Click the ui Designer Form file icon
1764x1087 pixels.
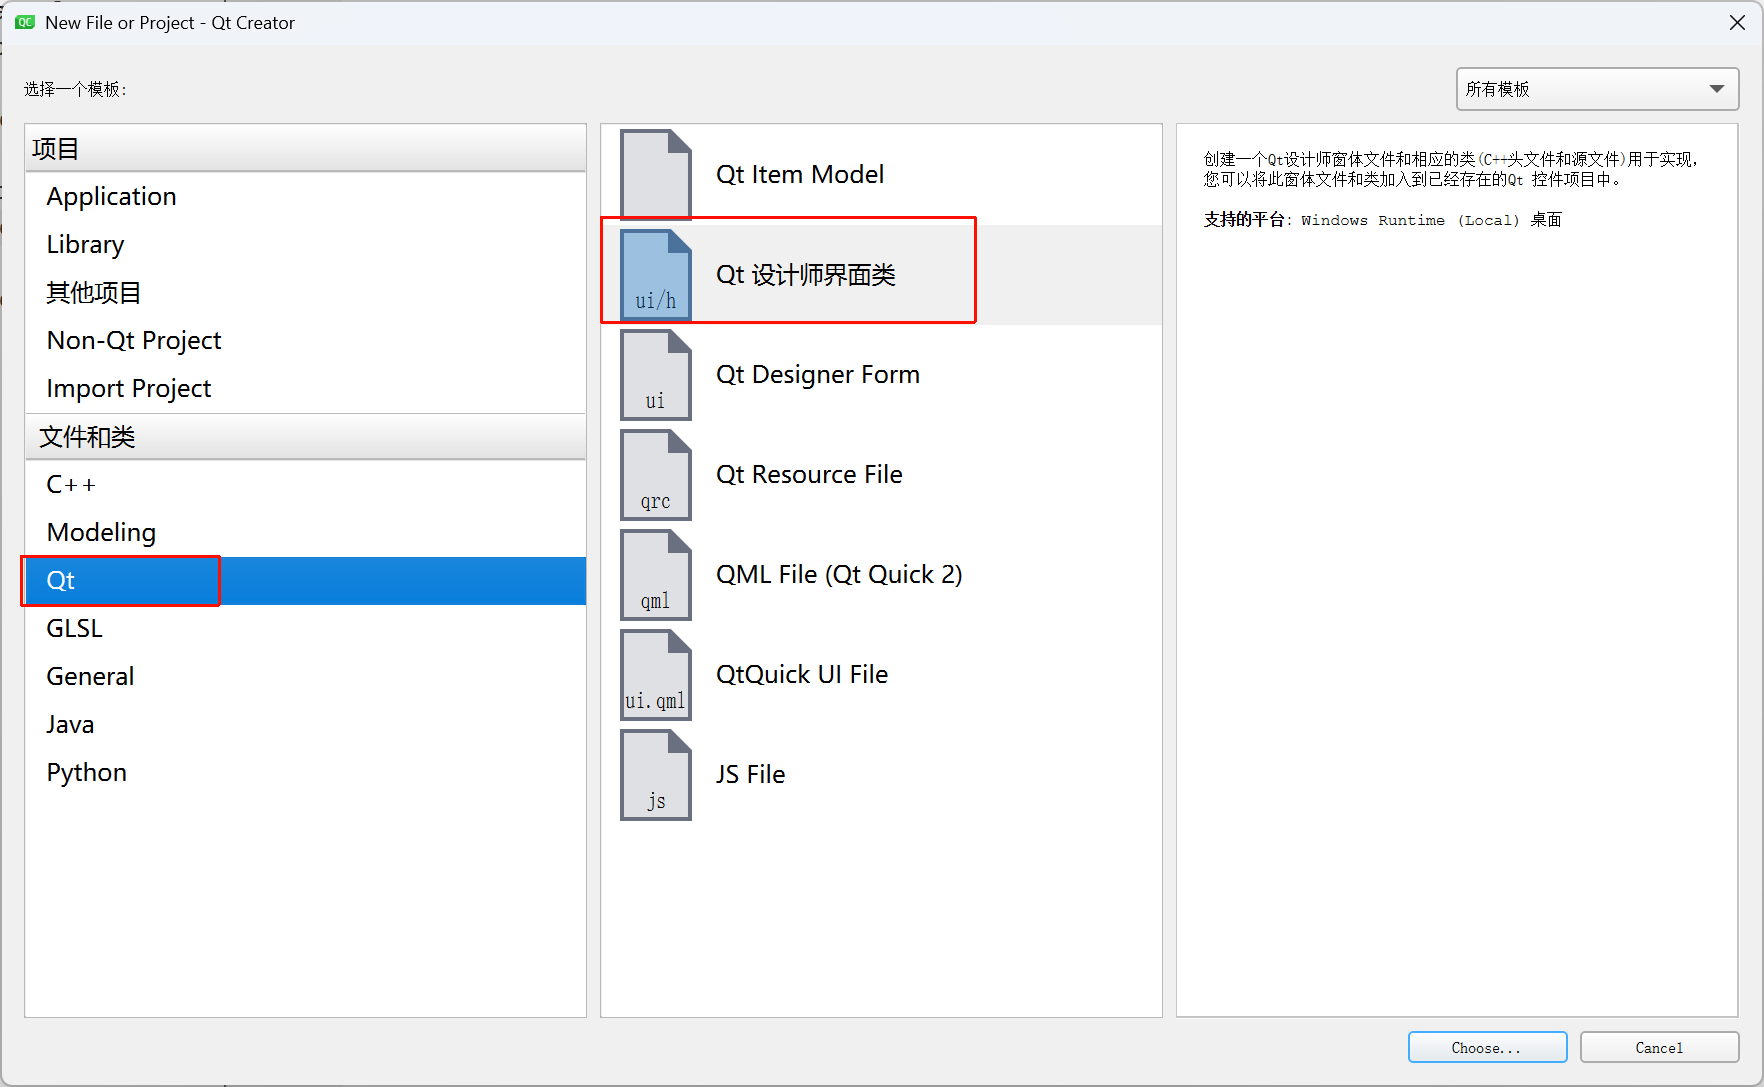(x=656, y=375)
